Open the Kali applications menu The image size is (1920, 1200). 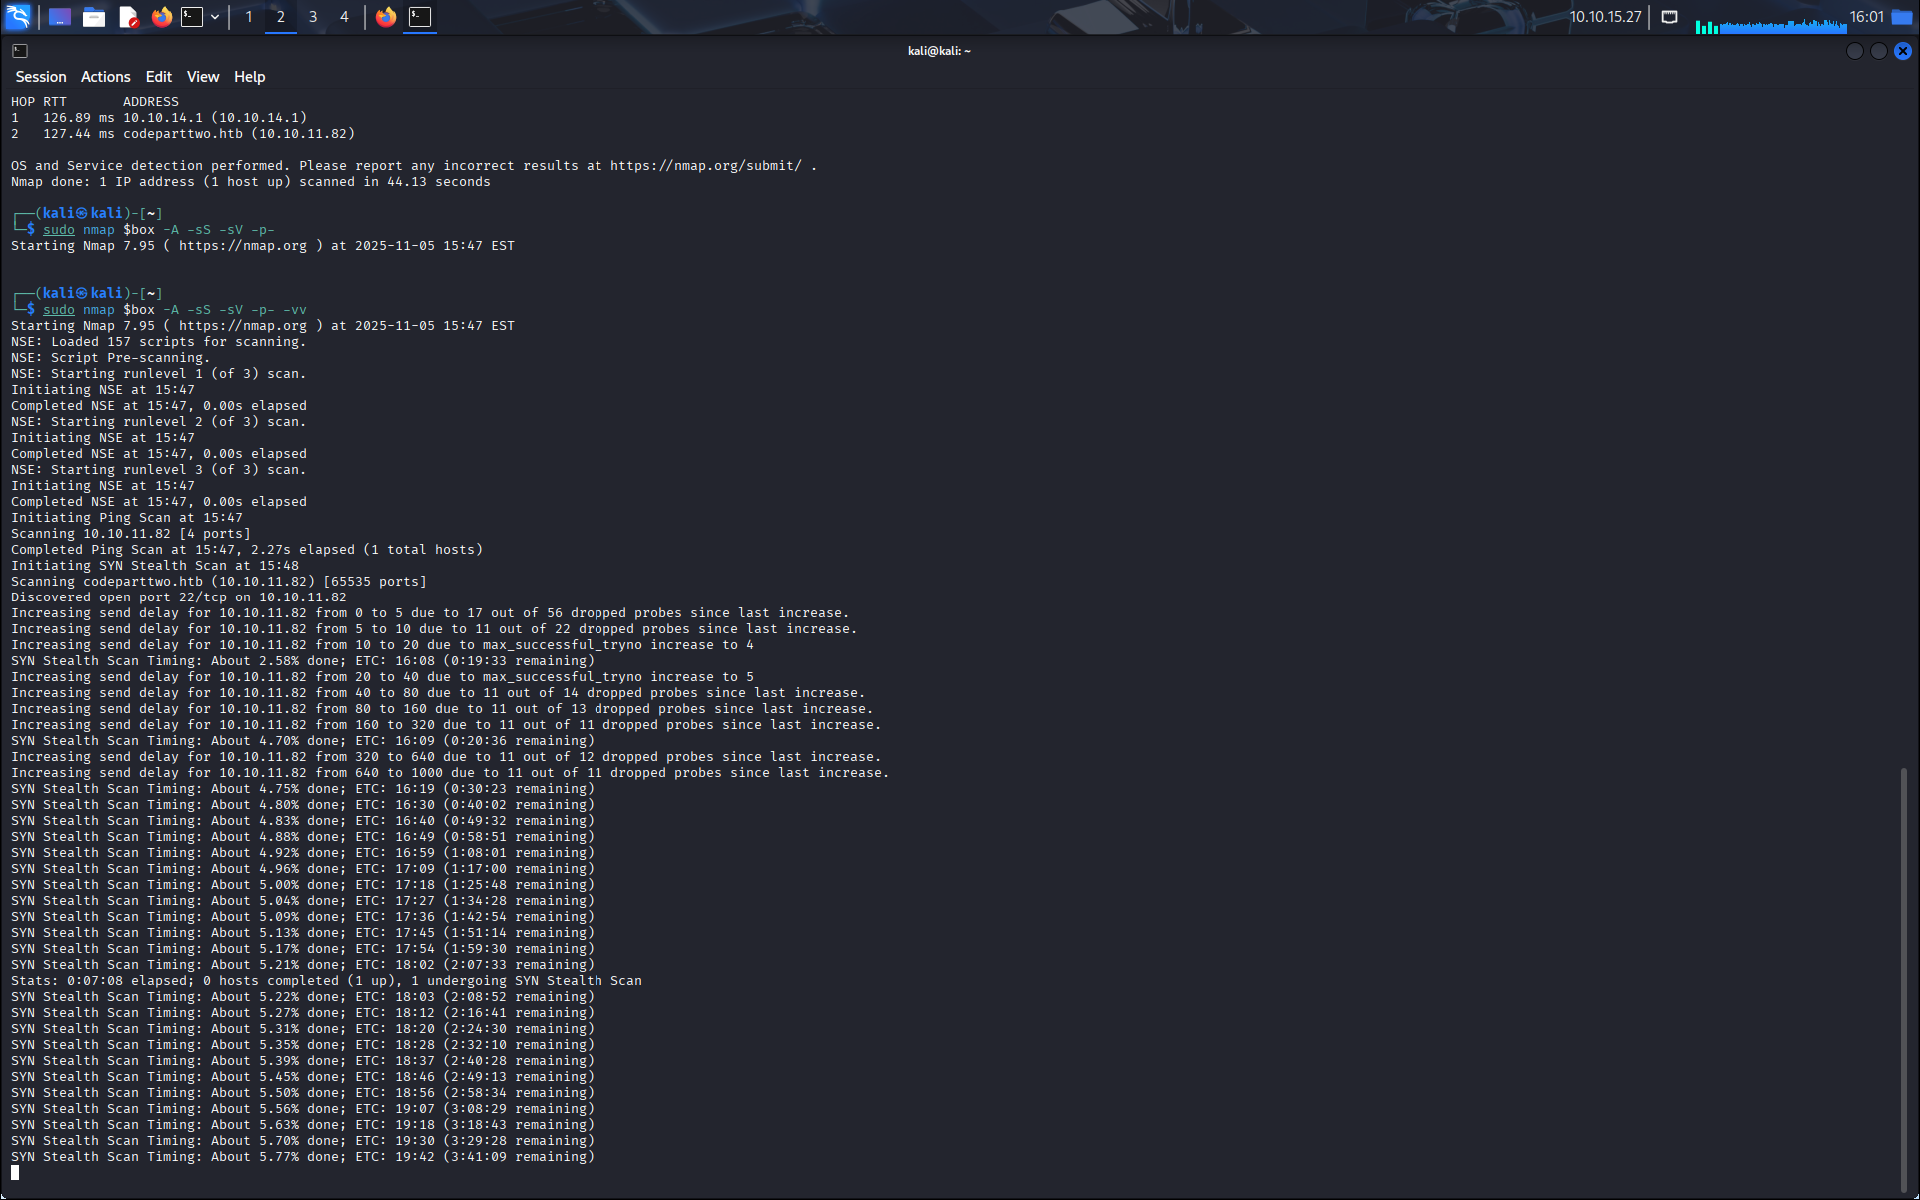(x=18, y=16)
